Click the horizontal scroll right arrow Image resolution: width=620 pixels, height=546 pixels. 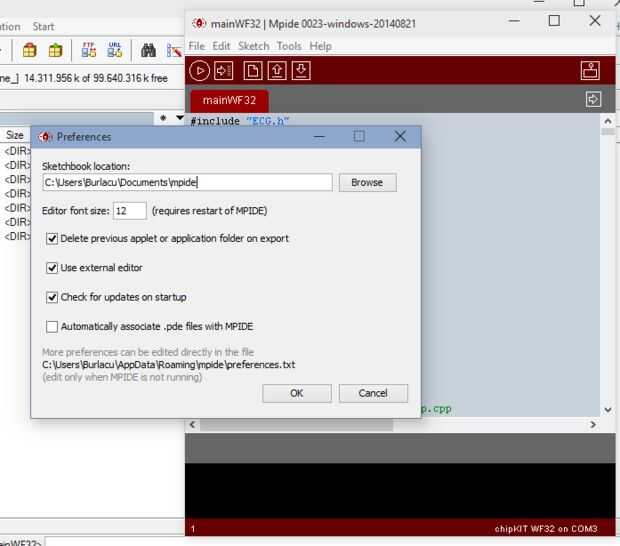[593, 425]
